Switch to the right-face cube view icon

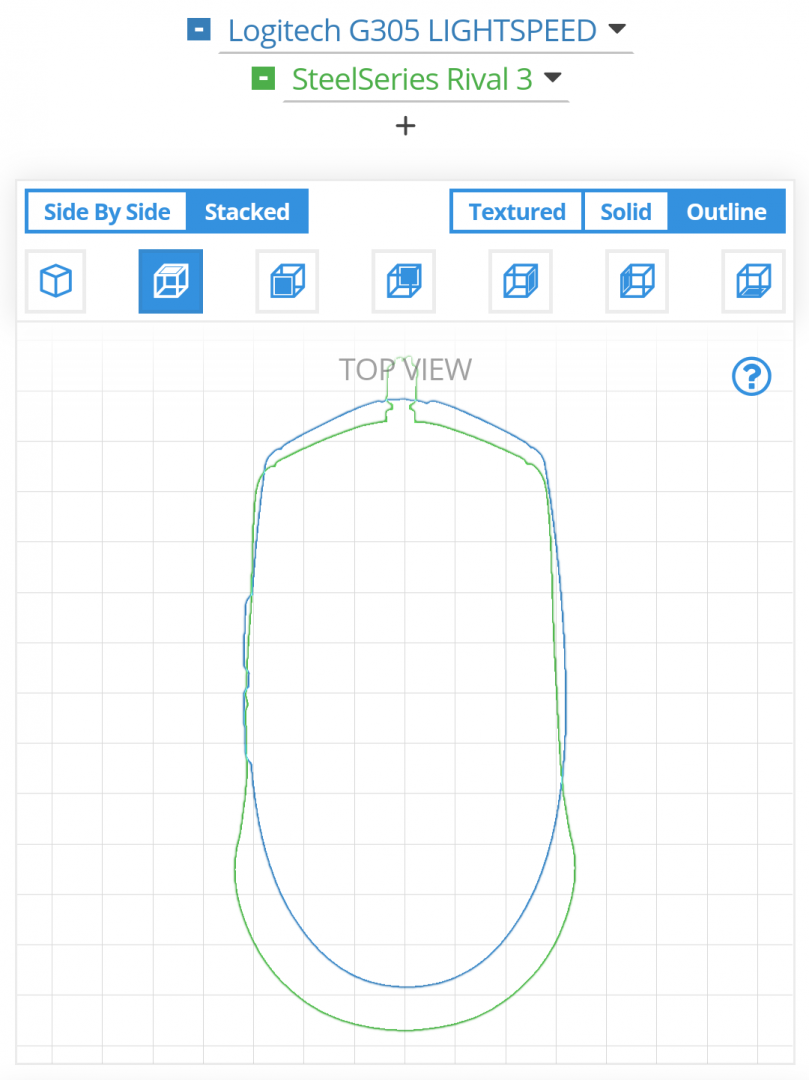[x=521, y=281]
